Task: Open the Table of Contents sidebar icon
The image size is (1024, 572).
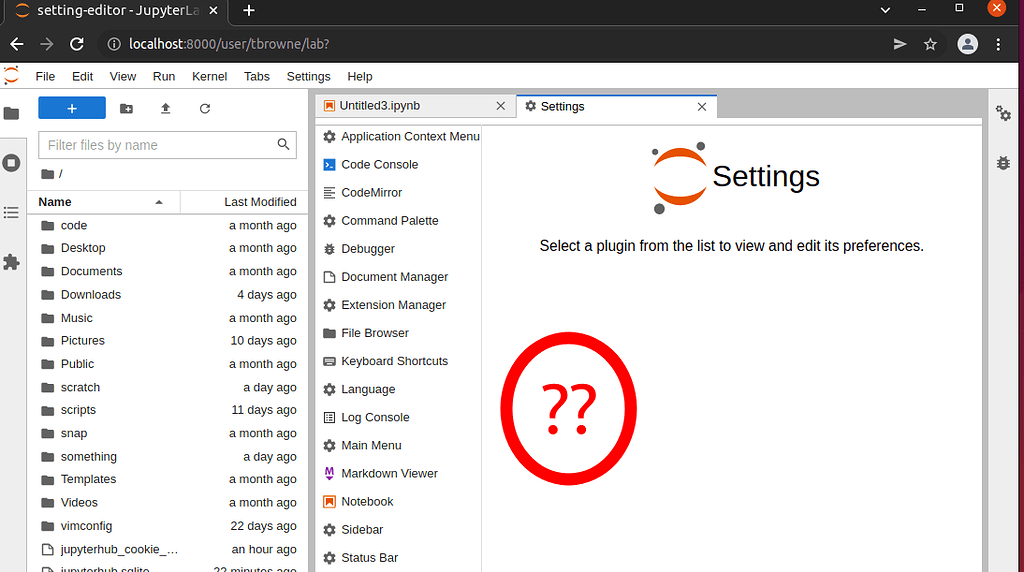Action: tap(12, 212)
